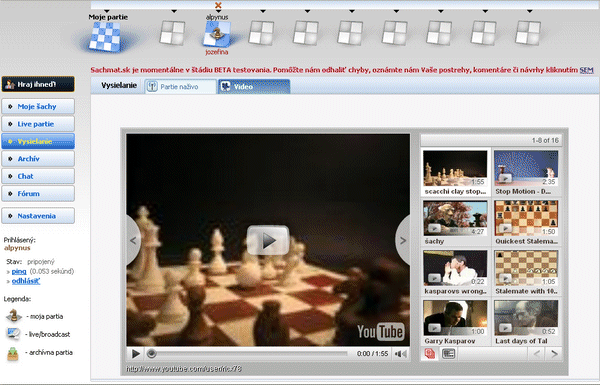600x385 pixels.
Task: Expand the dropdown arrow above Moje partie
Action: point(107,11)
